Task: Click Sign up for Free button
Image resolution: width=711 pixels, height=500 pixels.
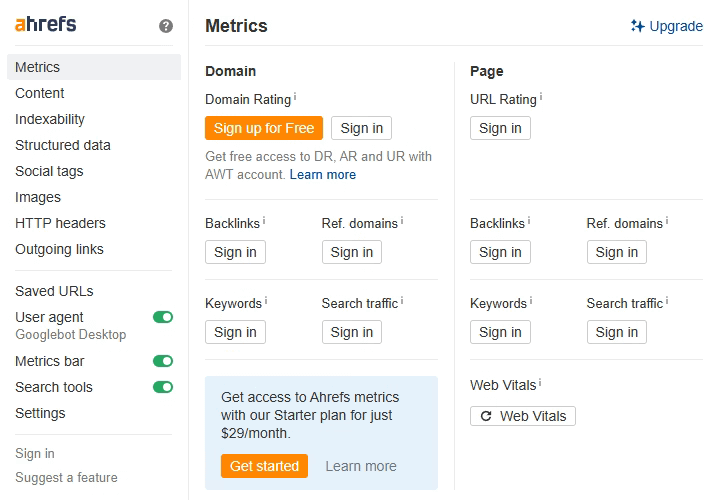Action: coord(264,128)
